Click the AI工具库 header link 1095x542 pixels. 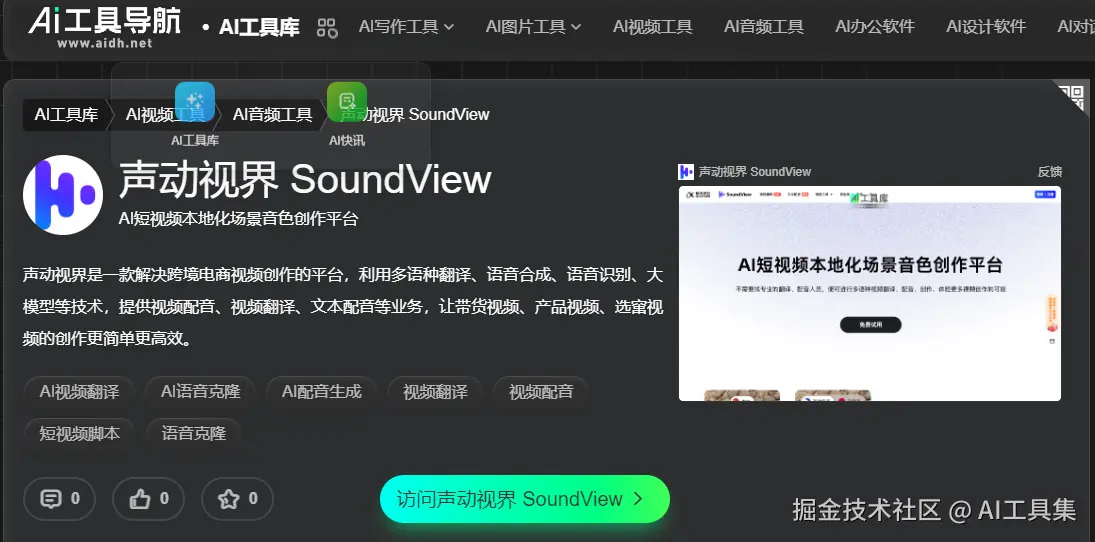tap(259, 28)
